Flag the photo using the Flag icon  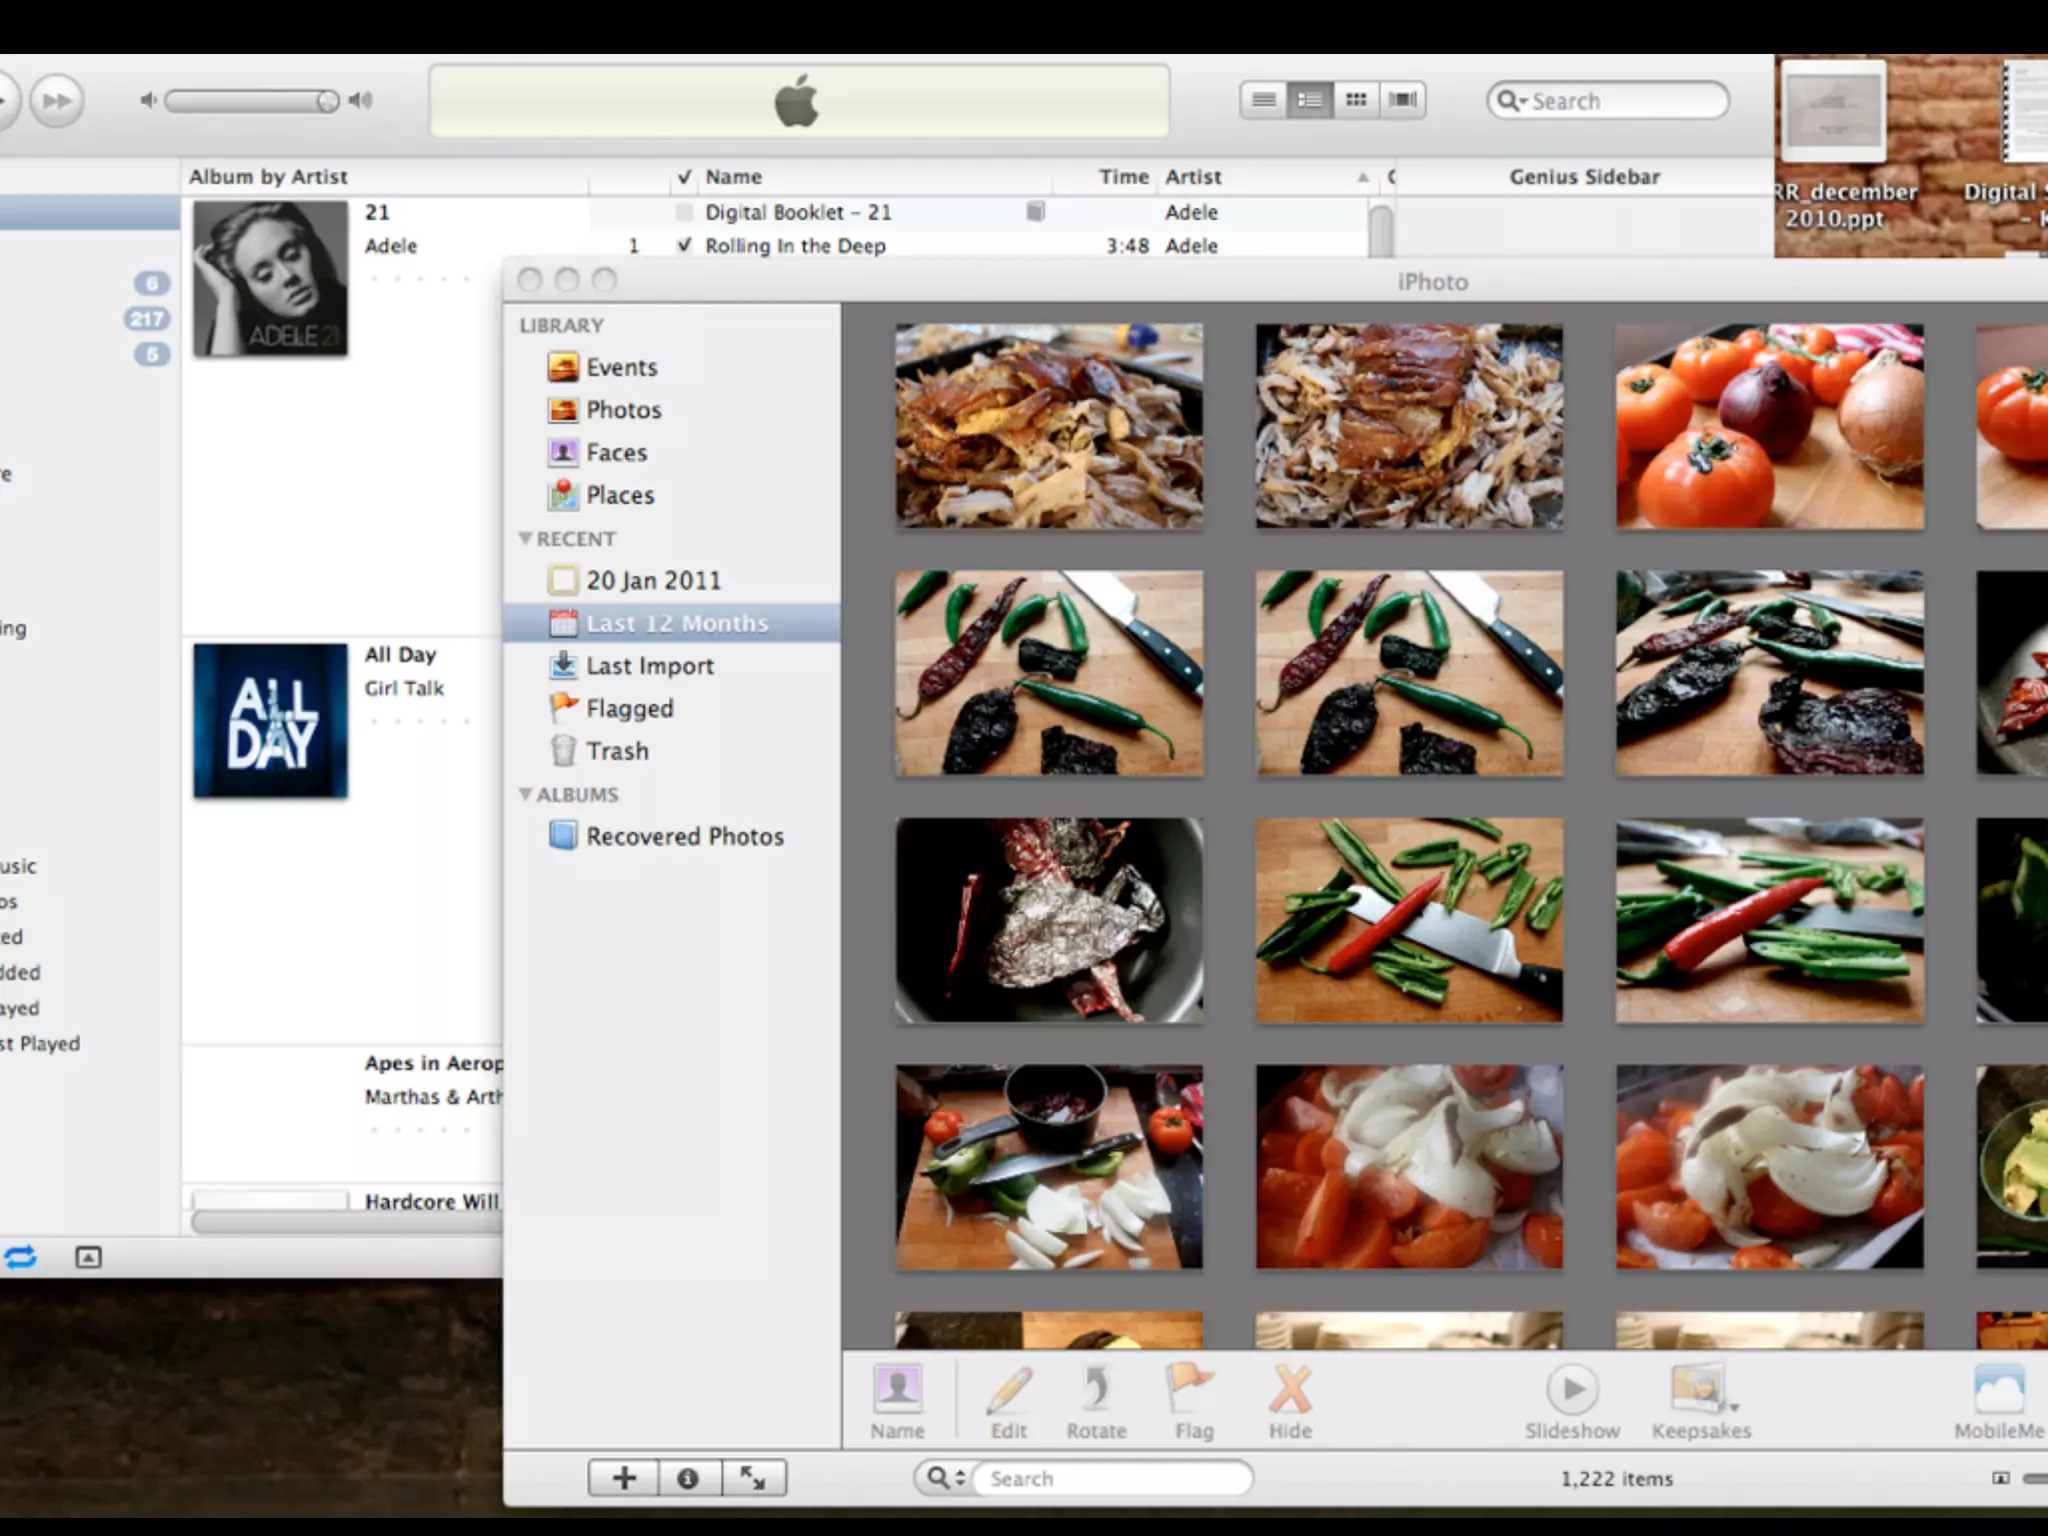(1192, 1388)
